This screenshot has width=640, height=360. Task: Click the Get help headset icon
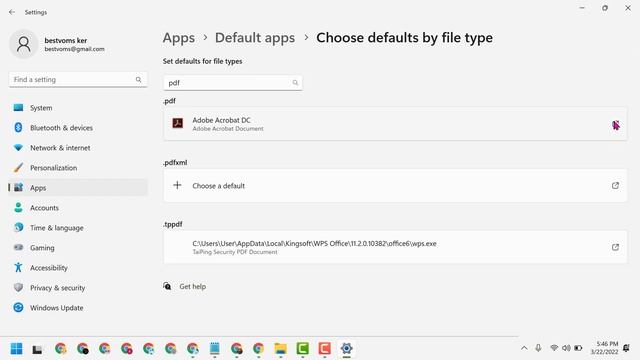167,286
